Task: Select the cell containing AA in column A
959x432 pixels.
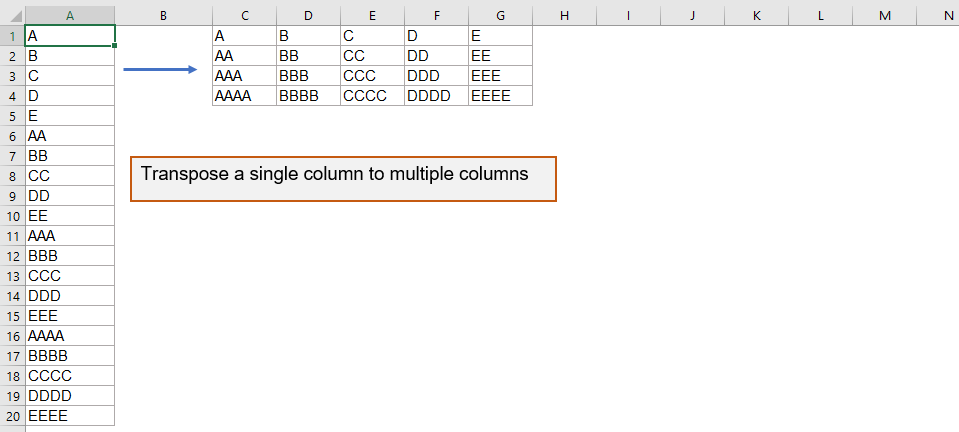Action: pos(69,136)
